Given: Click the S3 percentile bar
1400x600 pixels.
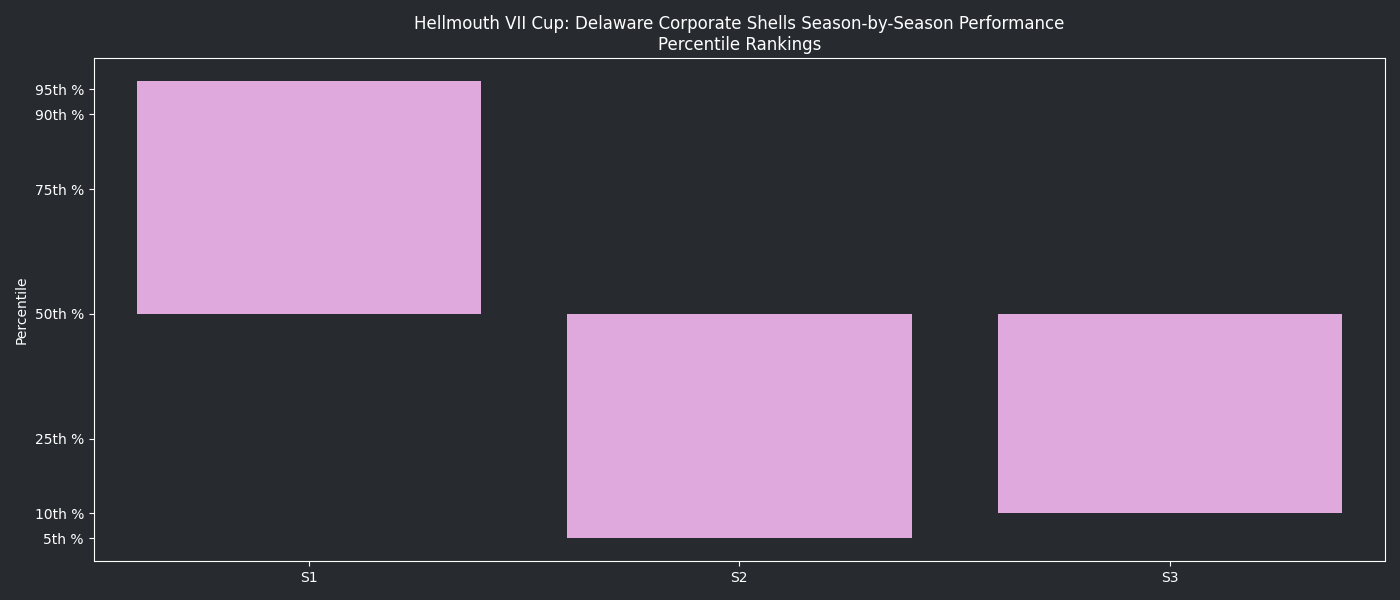Looking at the screenshot, I should 1169,413.
